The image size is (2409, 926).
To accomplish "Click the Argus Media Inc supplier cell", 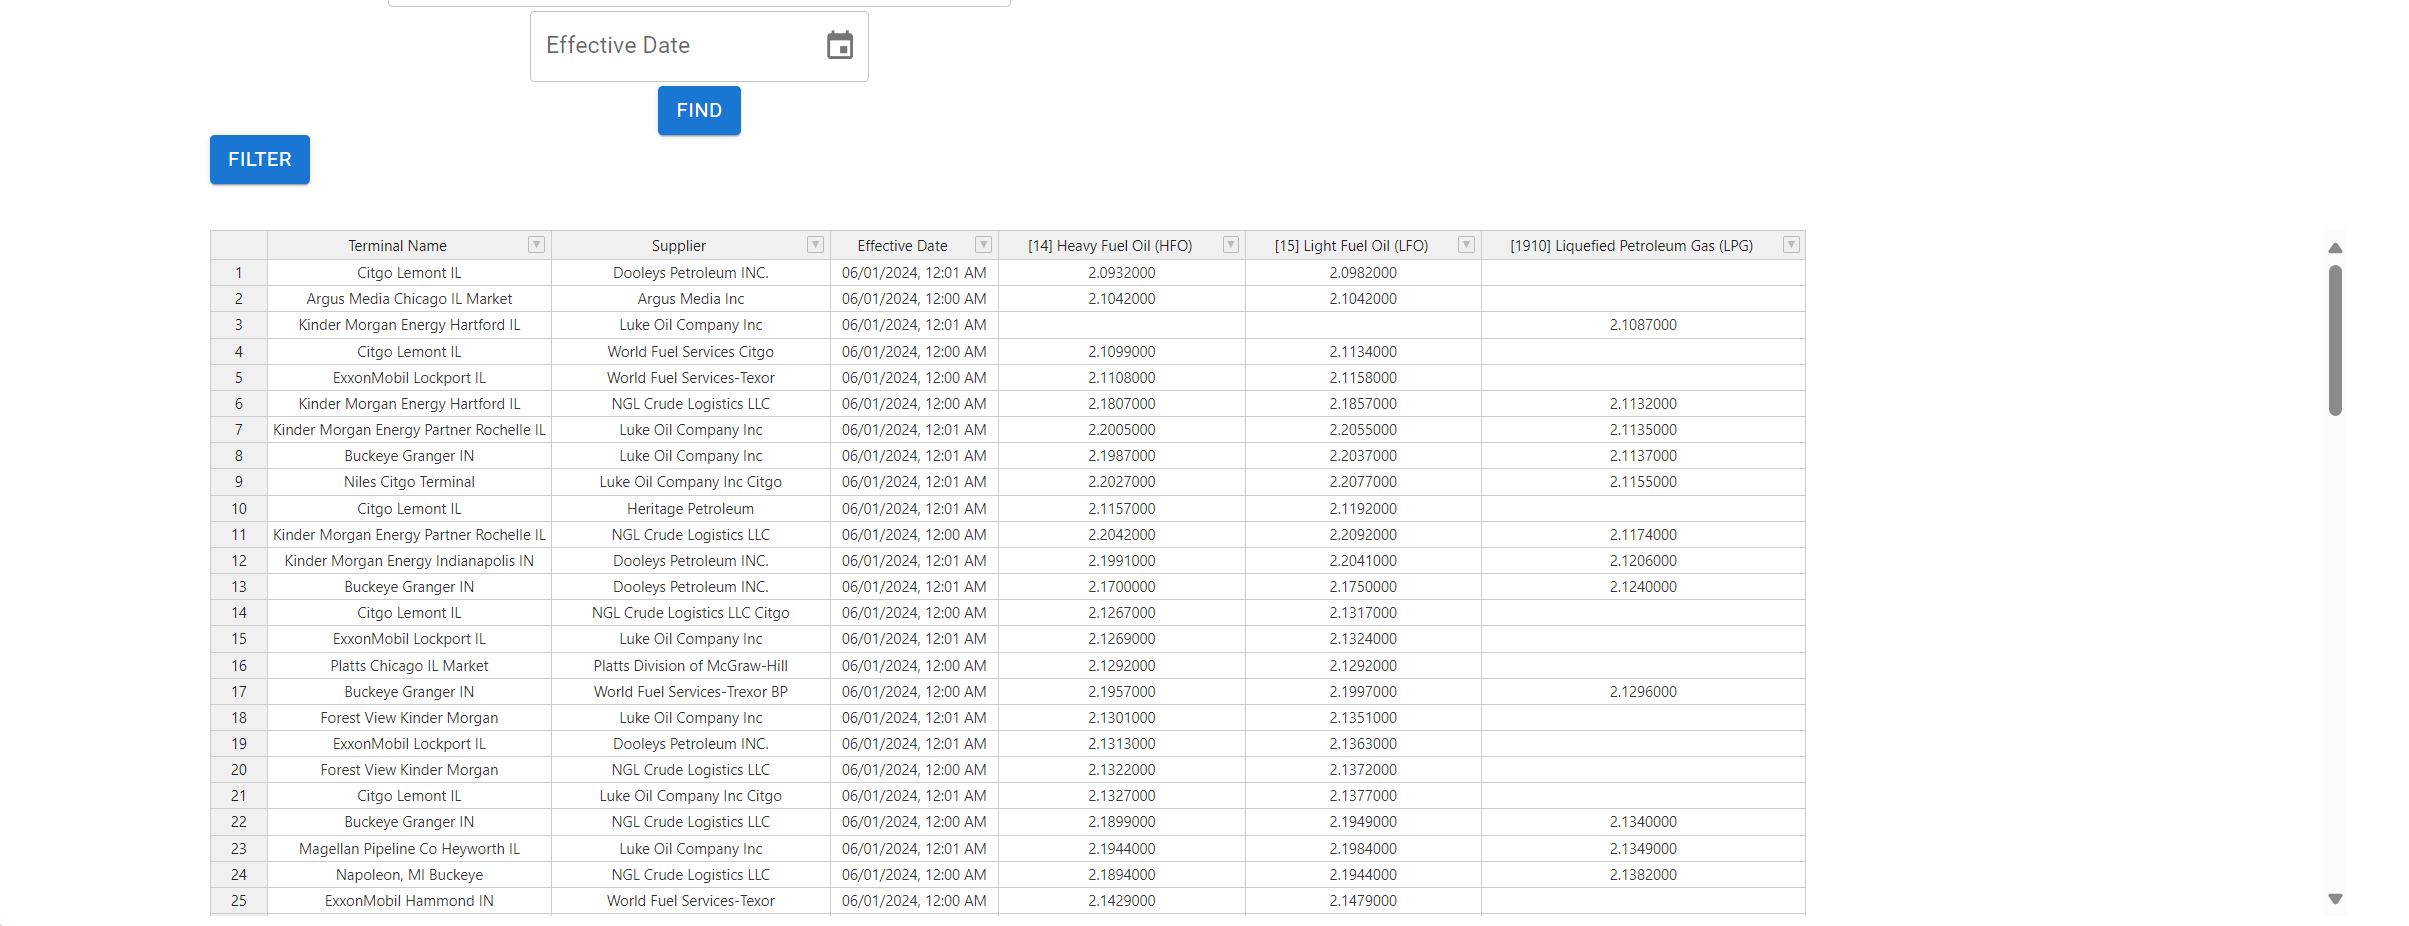I will pyautogui.click(x=690, y=299).
